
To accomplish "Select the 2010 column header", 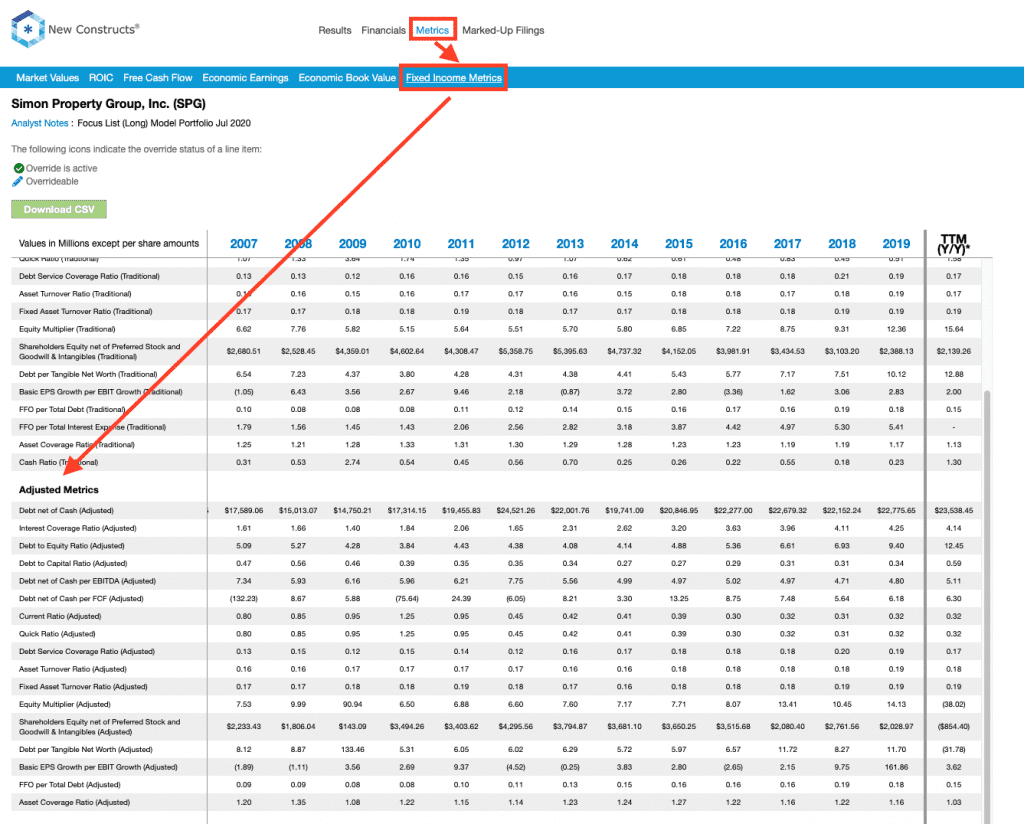I will pyautogui.click(x=407, y=244).
